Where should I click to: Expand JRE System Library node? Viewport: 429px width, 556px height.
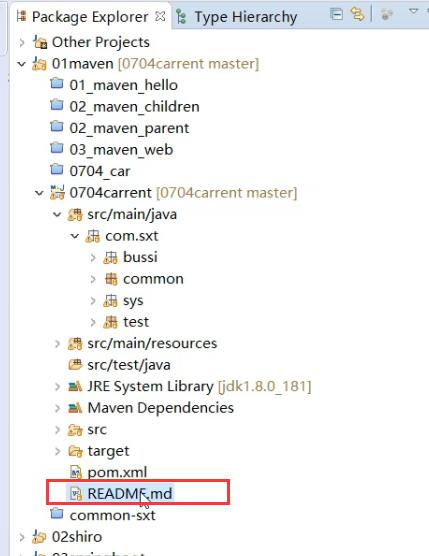point(57,387)
